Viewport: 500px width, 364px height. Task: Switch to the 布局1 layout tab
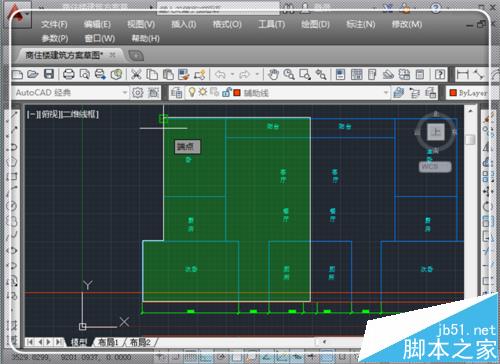(x=108, y=342)
